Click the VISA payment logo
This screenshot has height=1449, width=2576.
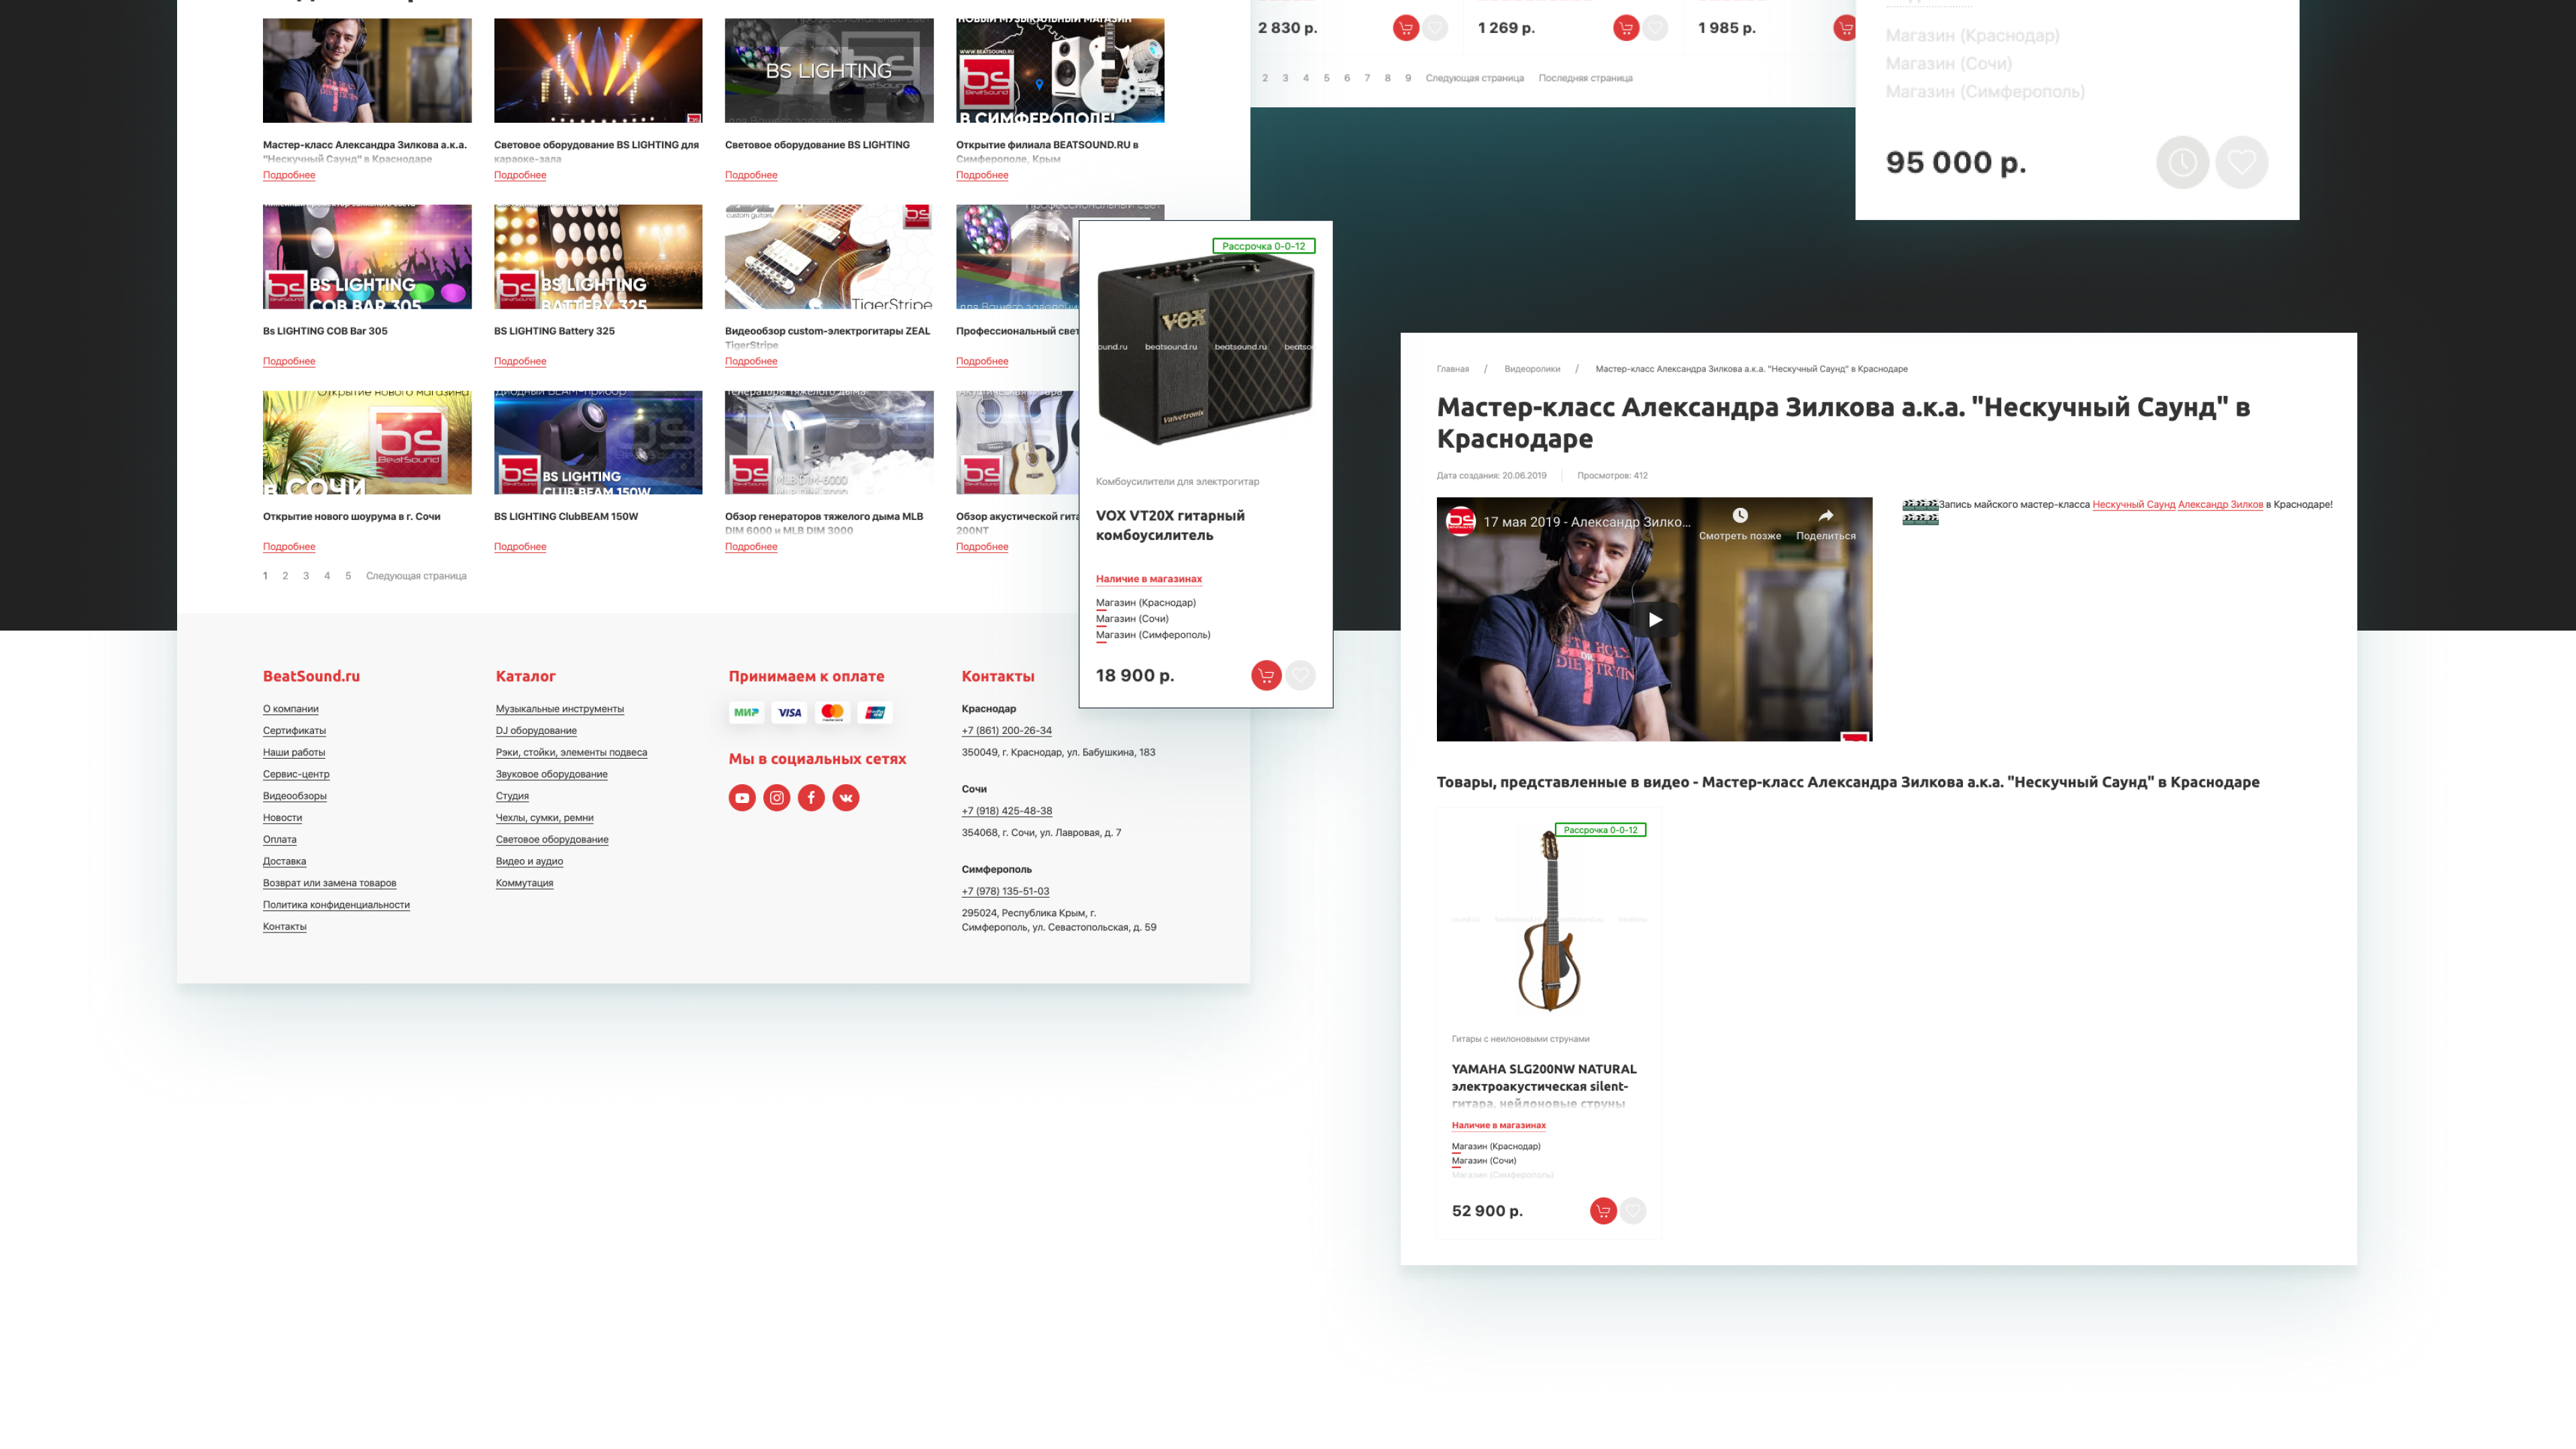tap(789, 712)
